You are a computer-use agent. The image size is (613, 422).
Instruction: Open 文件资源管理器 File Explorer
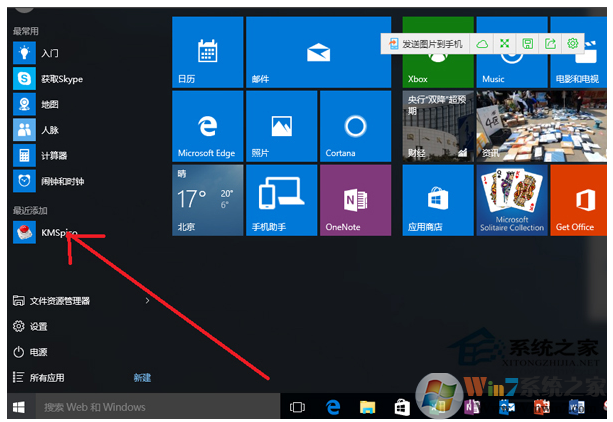(51, 301)
